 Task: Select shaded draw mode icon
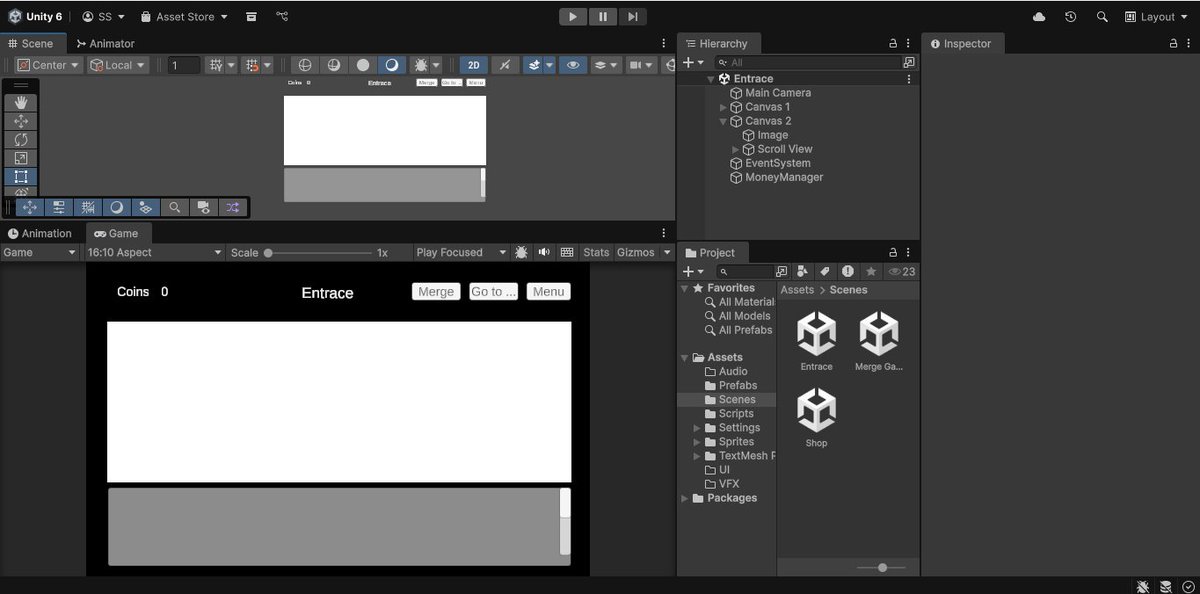[392, 65]
